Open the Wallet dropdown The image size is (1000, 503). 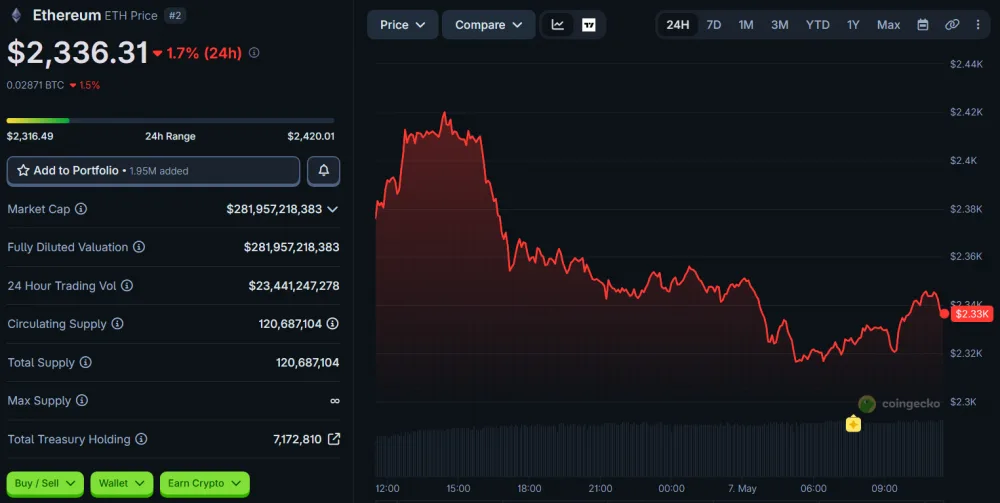121,483
